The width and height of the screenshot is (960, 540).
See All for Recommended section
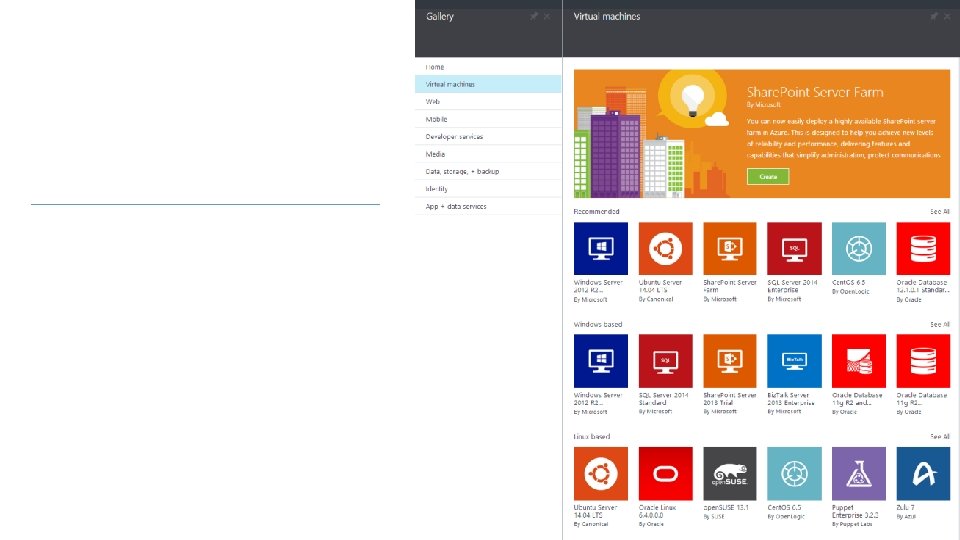click(940, 212)
